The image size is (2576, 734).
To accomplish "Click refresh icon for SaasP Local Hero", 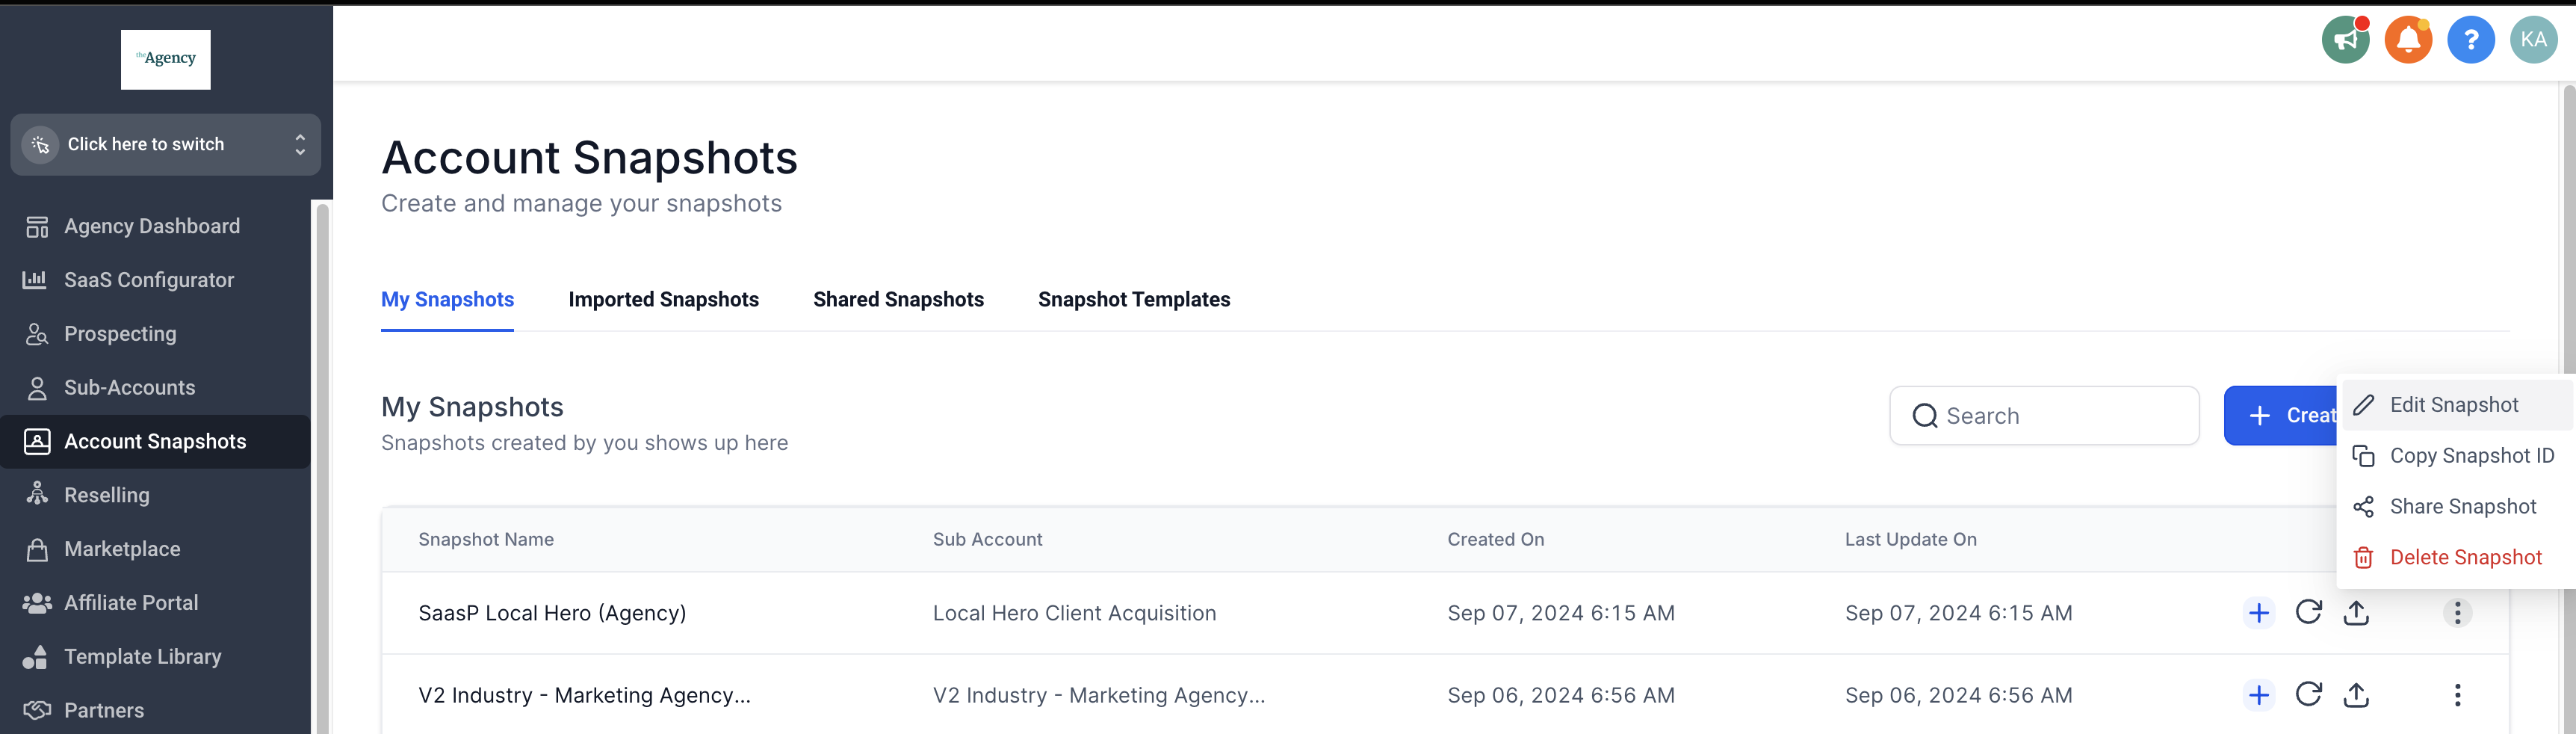I will point(2308,612).
